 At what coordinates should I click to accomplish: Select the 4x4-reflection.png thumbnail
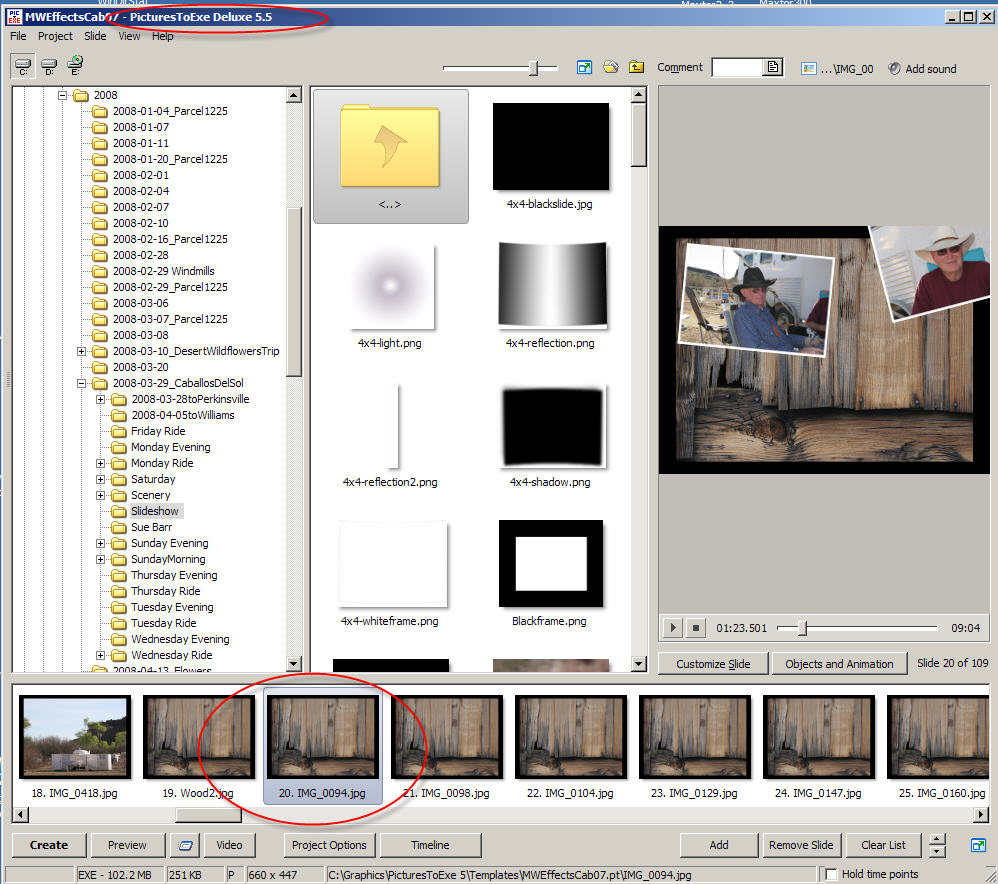click(x=551, y=286)
